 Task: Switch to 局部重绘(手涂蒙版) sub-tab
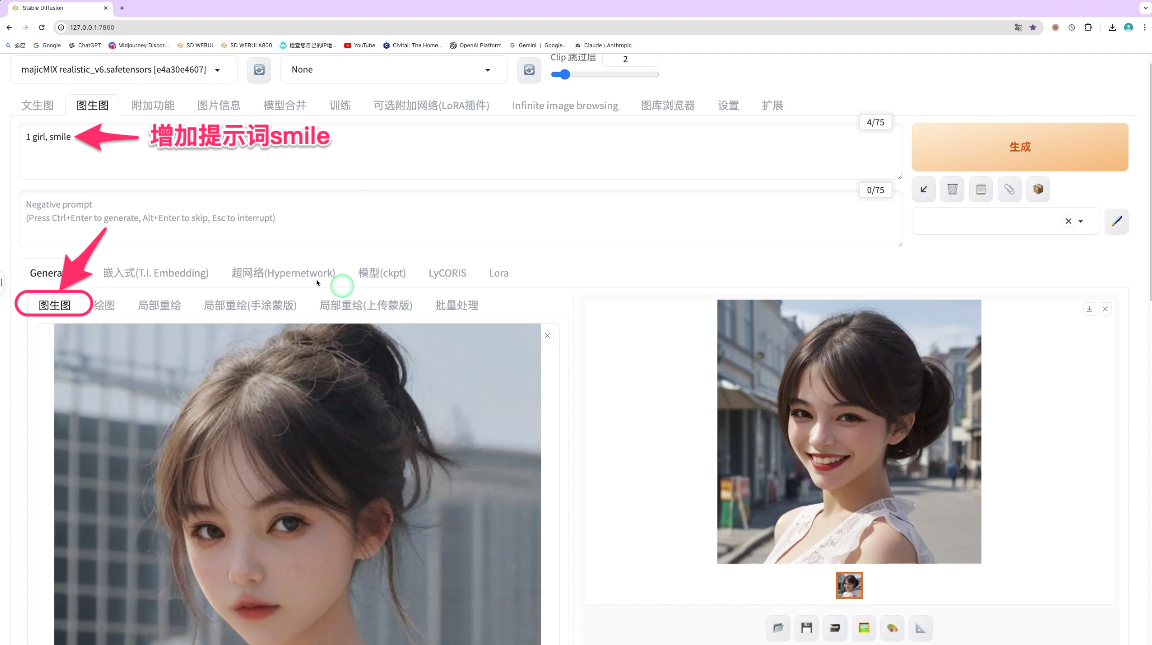[x=250, y=305]
